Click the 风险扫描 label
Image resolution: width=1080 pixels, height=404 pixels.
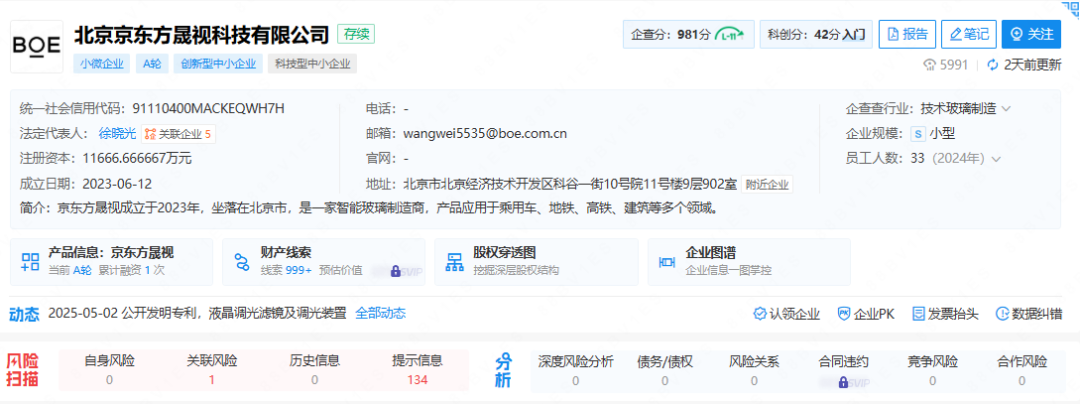23,370
